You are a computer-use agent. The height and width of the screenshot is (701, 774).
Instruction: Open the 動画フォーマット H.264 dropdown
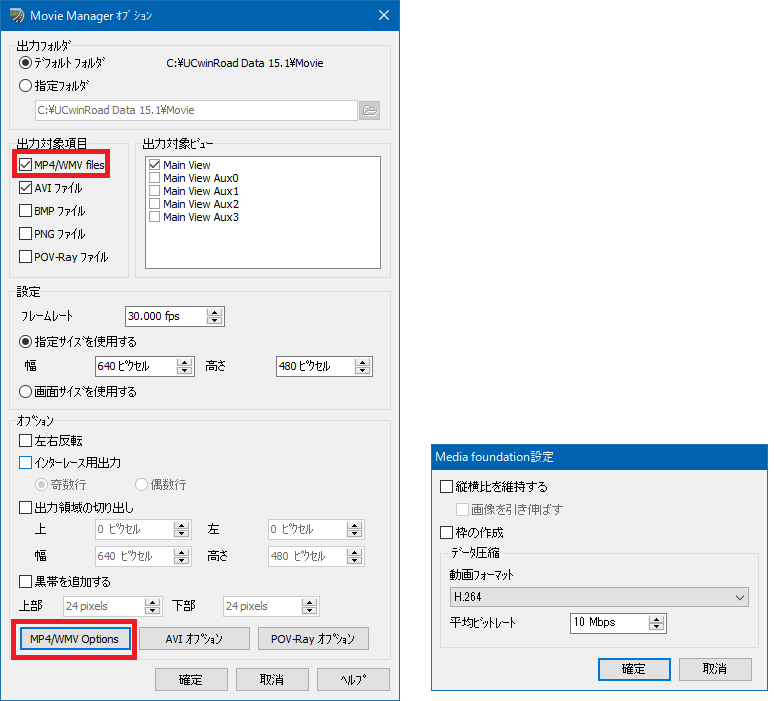[599, 597]
